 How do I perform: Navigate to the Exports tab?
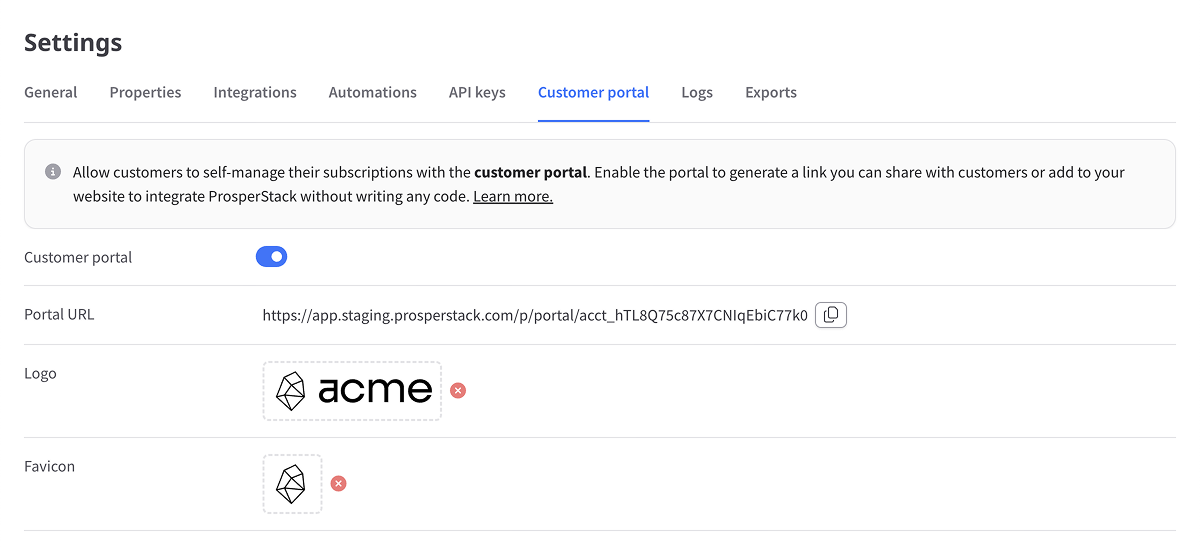771,92
